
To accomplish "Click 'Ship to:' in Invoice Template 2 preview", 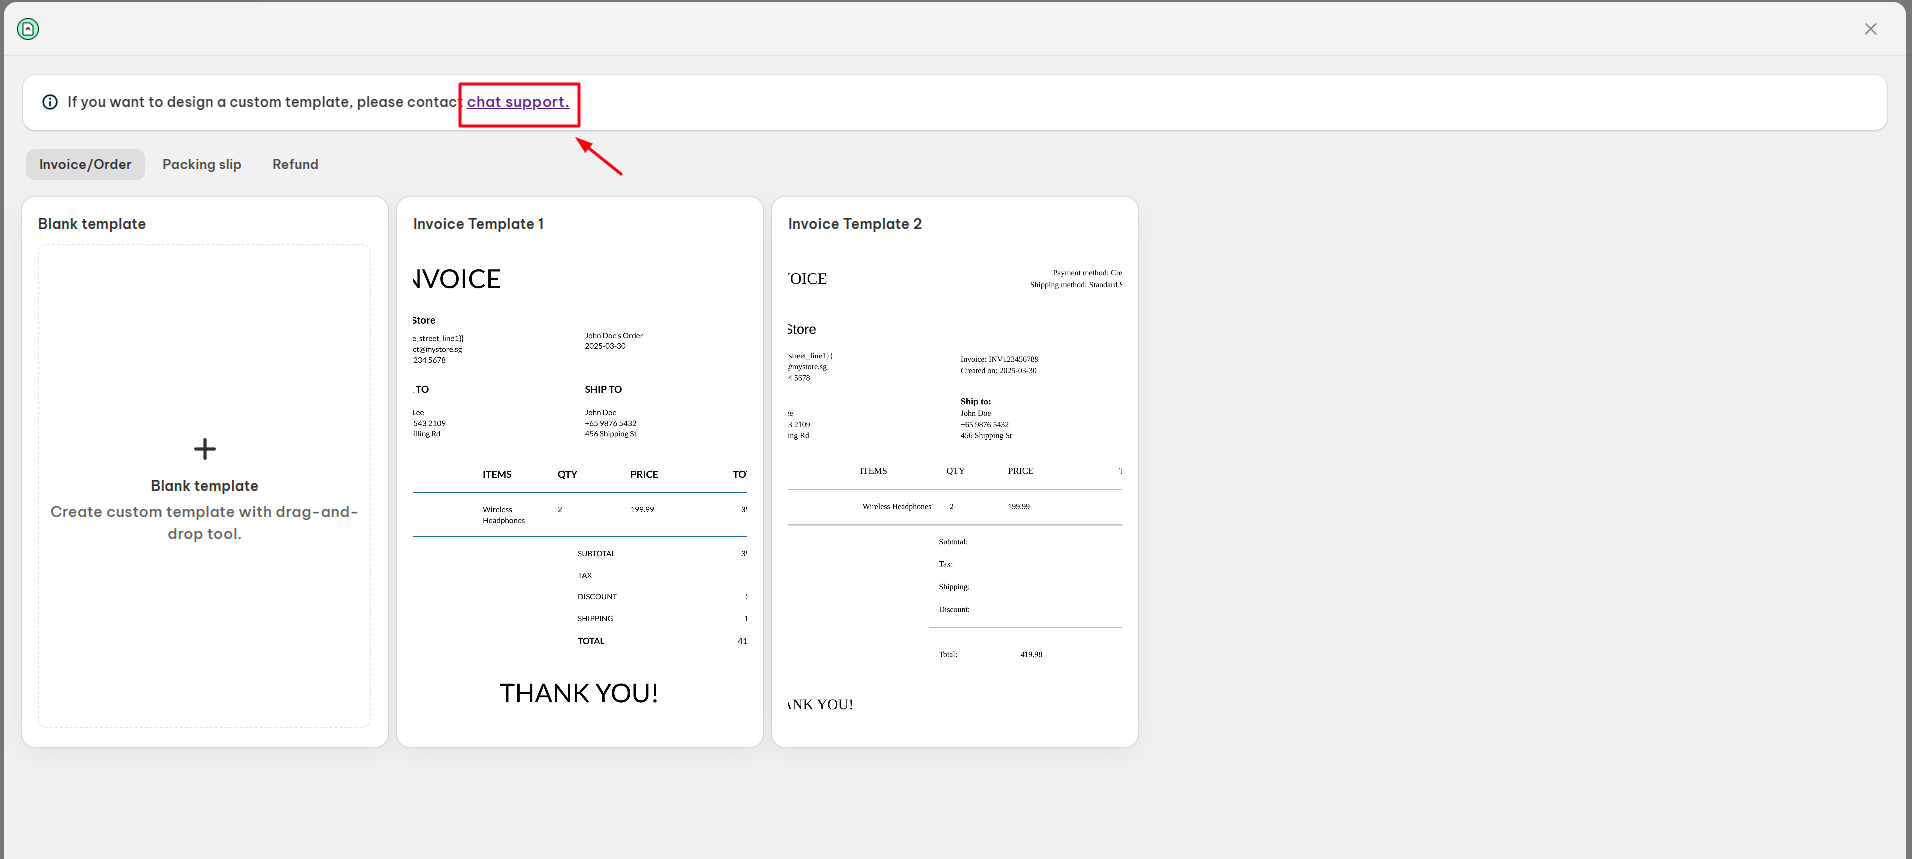I will [975, 401].
